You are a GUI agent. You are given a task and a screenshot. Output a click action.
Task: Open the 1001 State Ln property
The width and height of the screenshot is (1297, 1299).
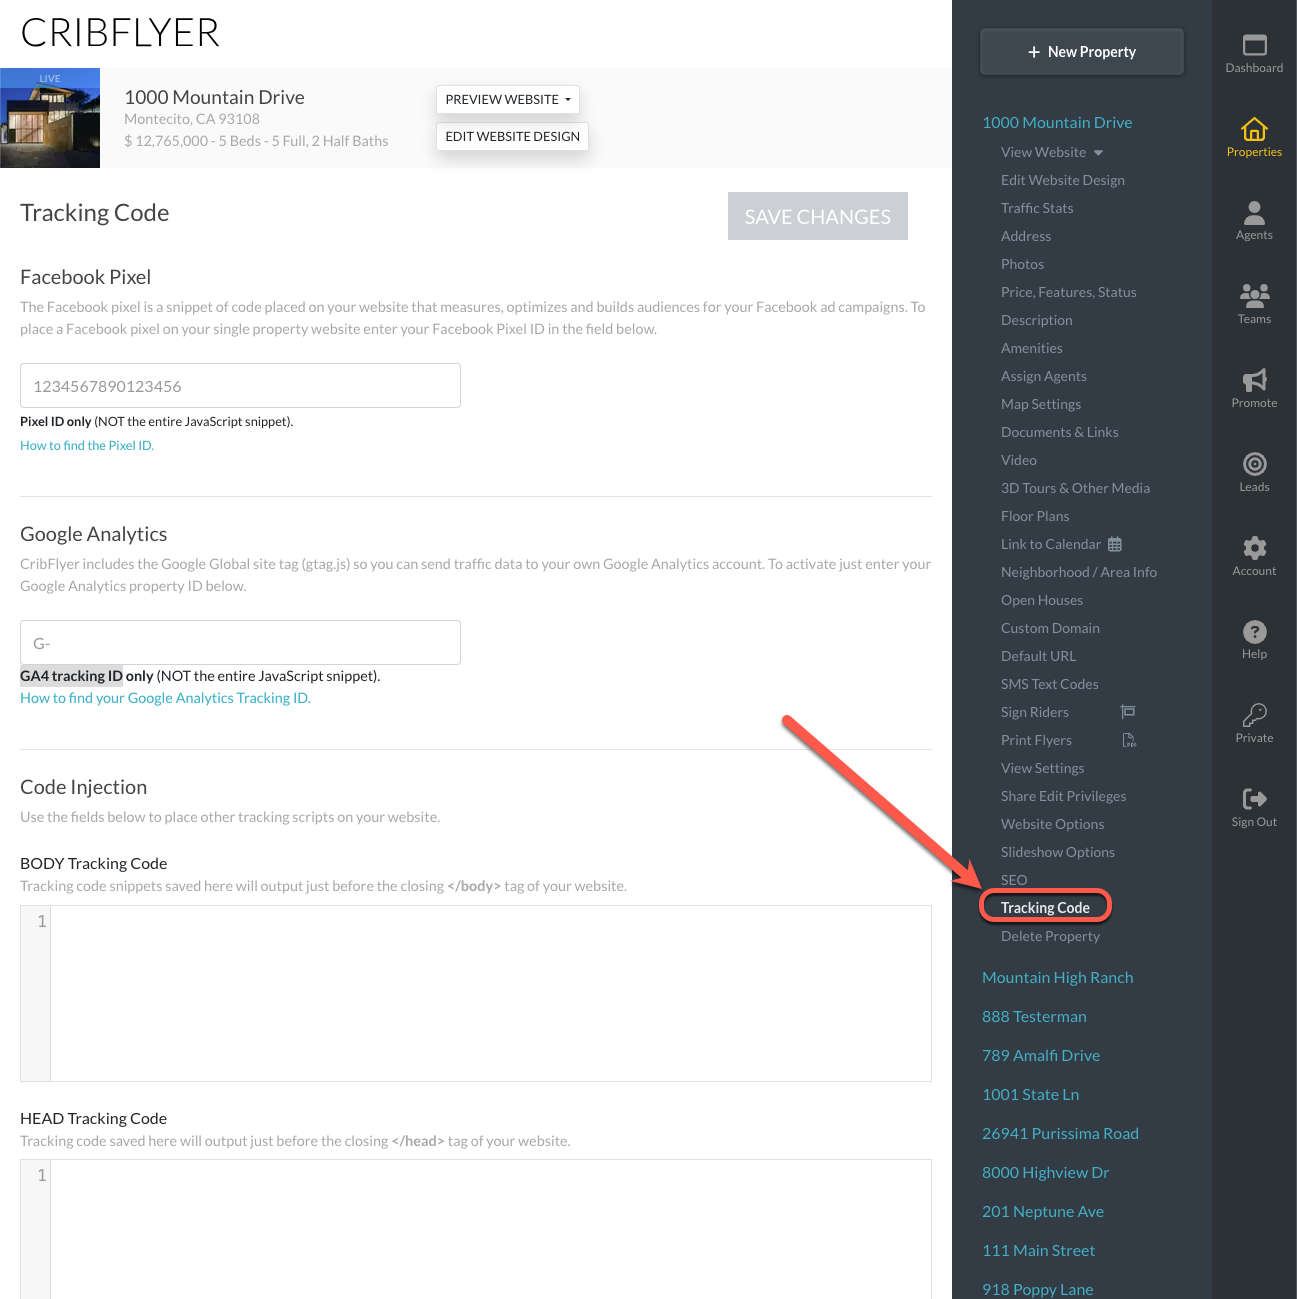[x=1030, y=1094]
